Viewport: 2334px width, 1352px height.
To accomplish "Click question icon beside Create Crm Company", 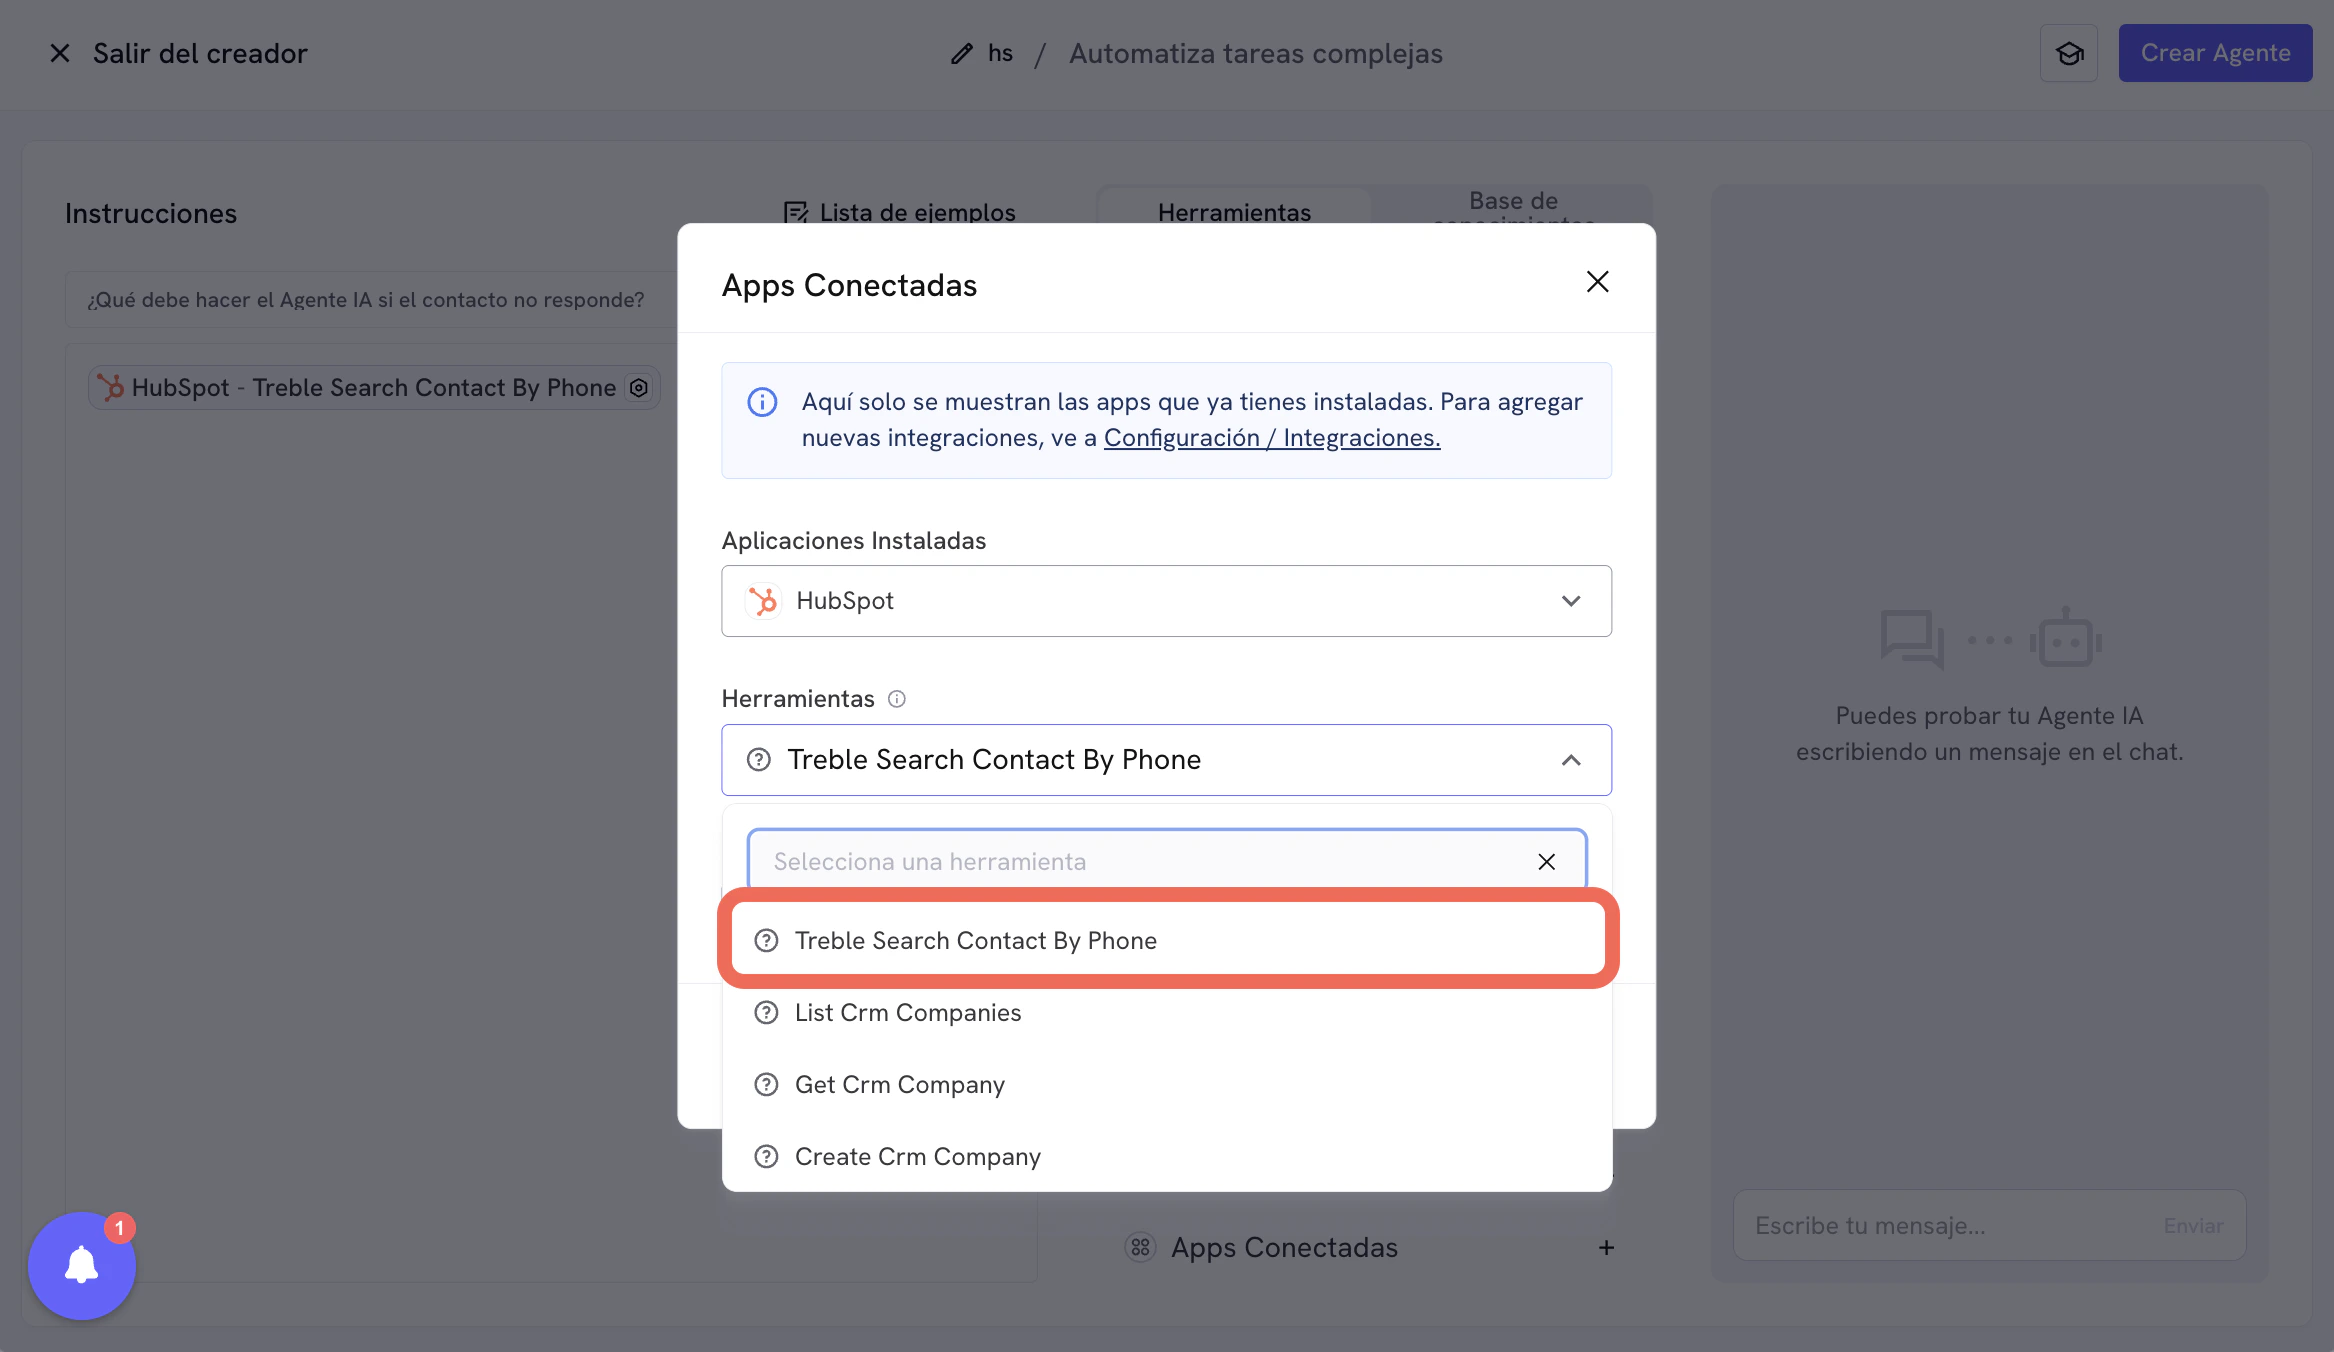I will [766, 1157].
